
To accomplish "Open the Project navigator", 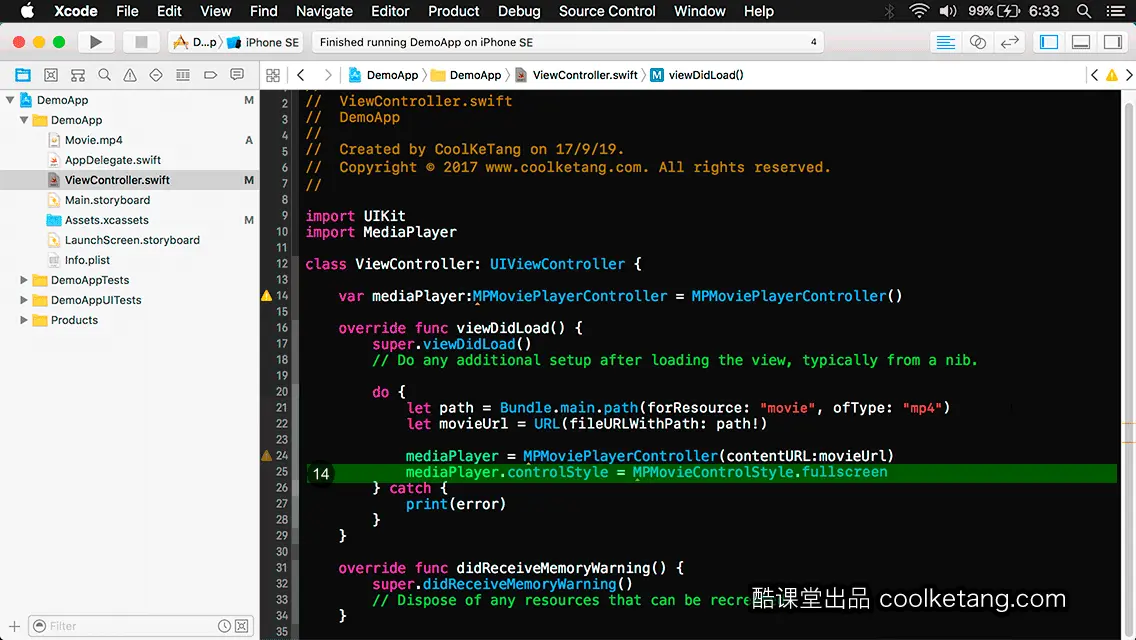I will 23,75.
